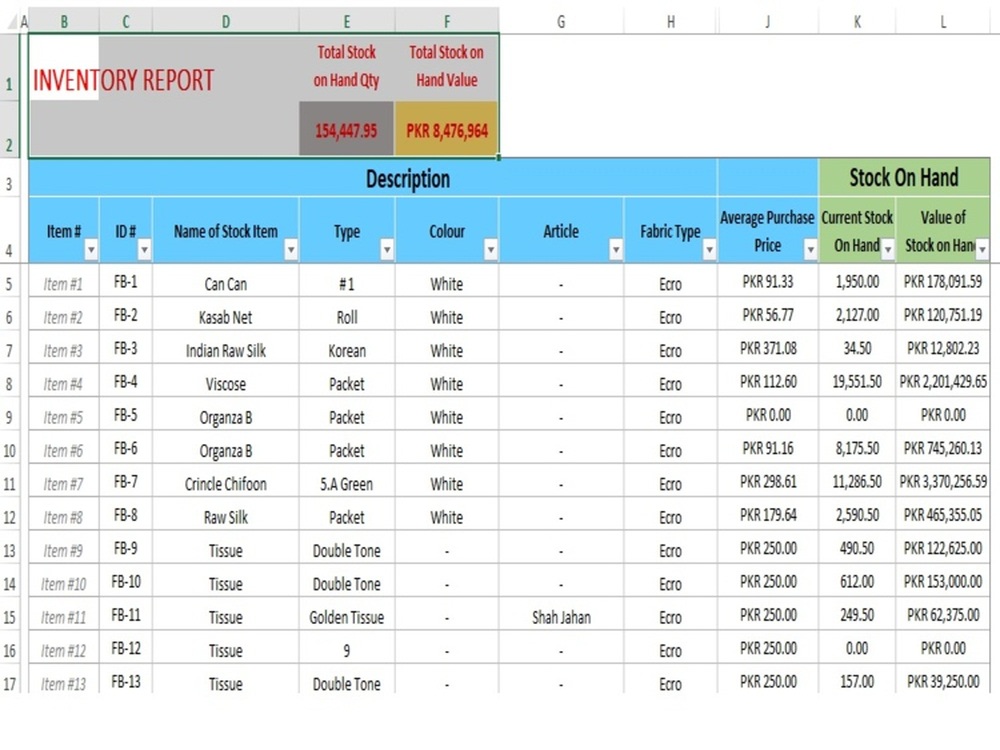
Task: Select row 1 header
Action: pyautogui.click(x=10, y=67)
